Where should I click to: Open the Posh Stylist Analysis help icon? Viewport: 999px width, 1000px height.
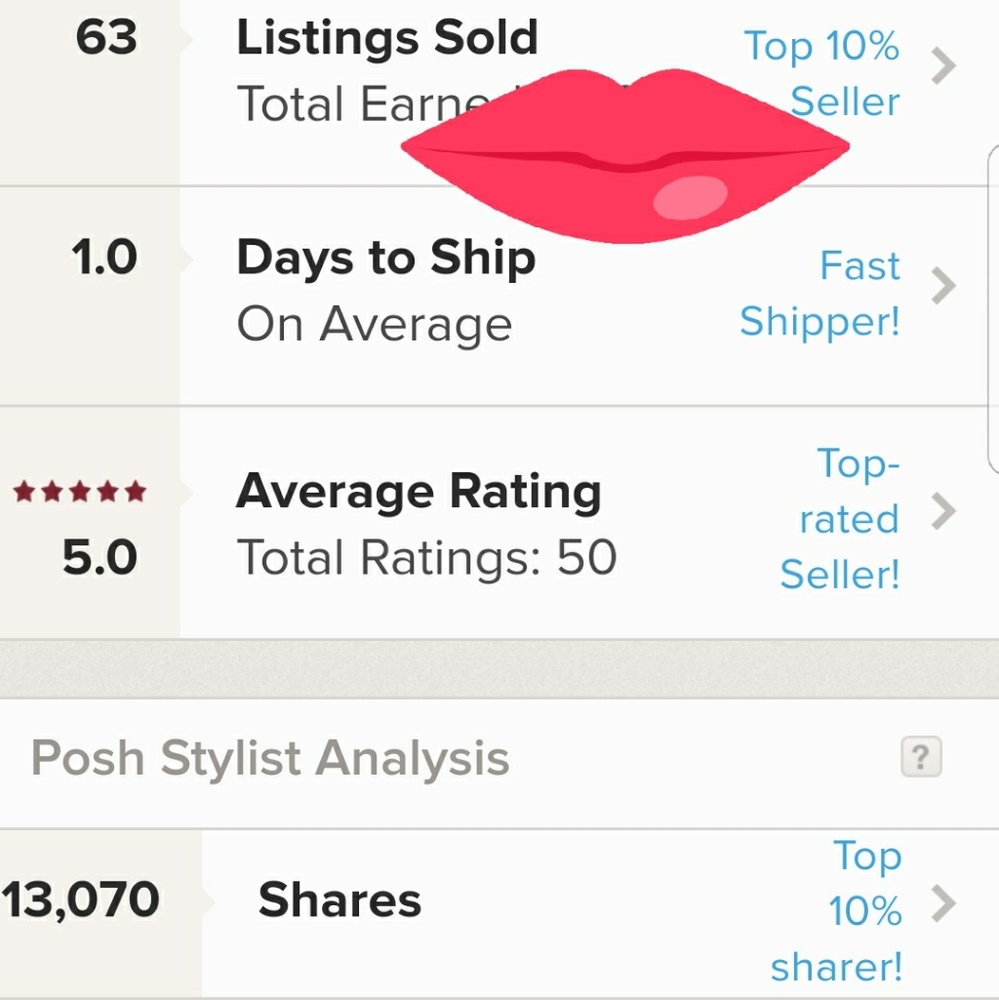click(x=921, y=758)
